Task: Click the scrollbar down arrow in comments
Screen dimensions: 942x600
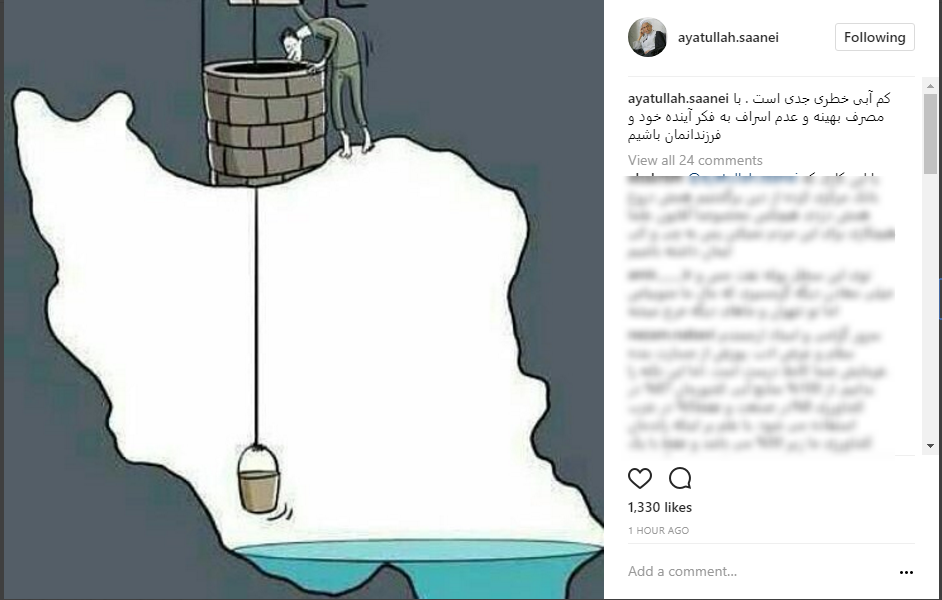Action: click(x=931, y=446)
